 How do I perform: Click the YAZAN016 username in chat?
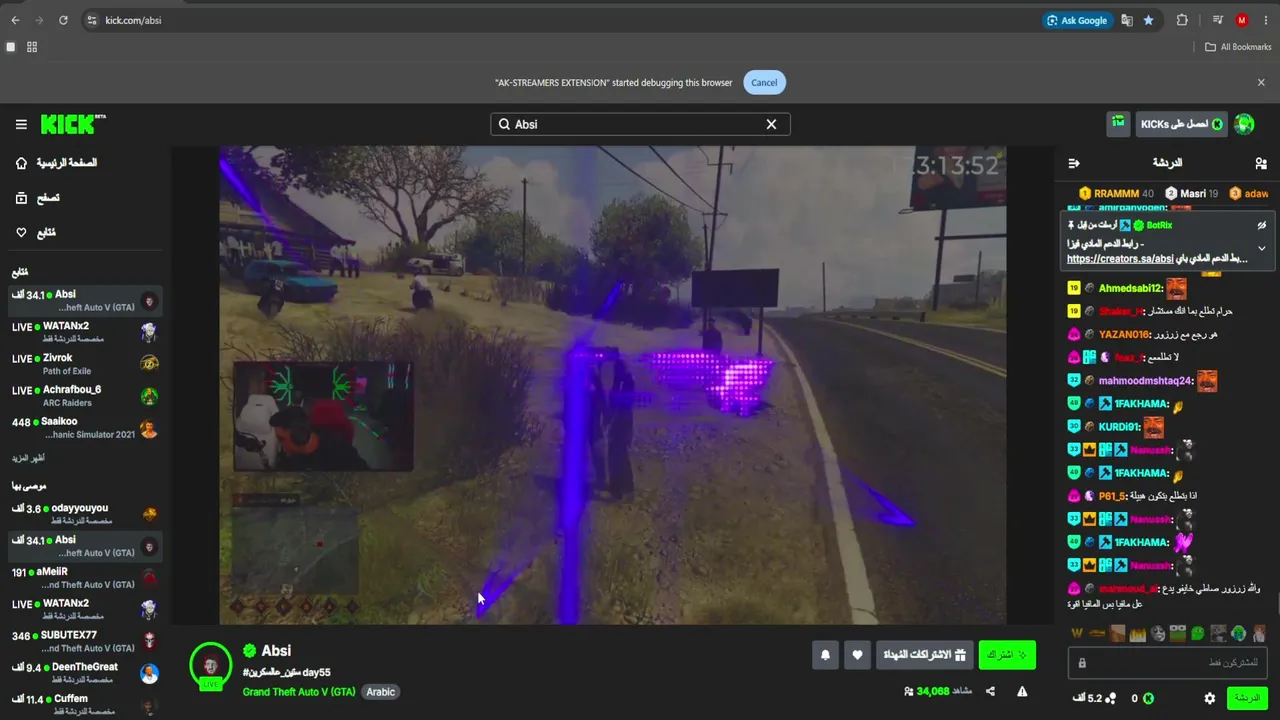click(x=1123, y=335)
